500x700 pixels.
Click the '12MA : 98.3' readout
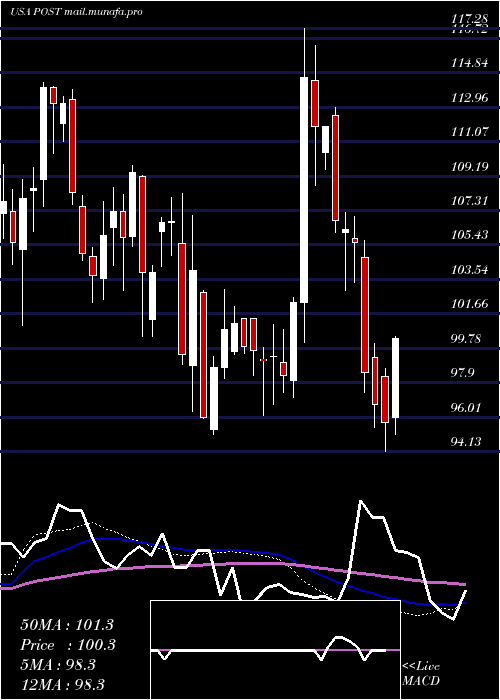(62, 685)
